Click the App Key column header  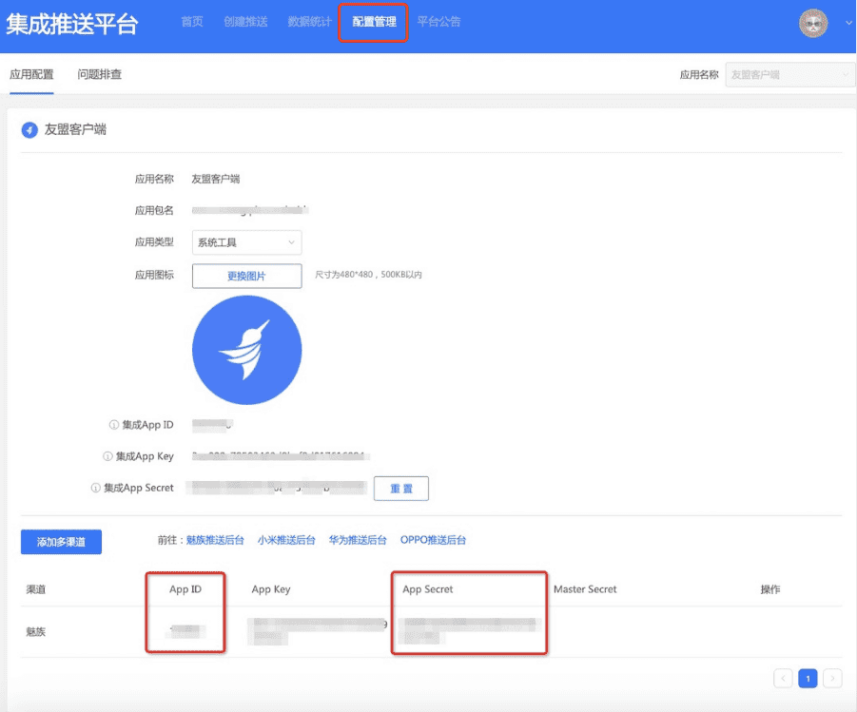[271, 590]
